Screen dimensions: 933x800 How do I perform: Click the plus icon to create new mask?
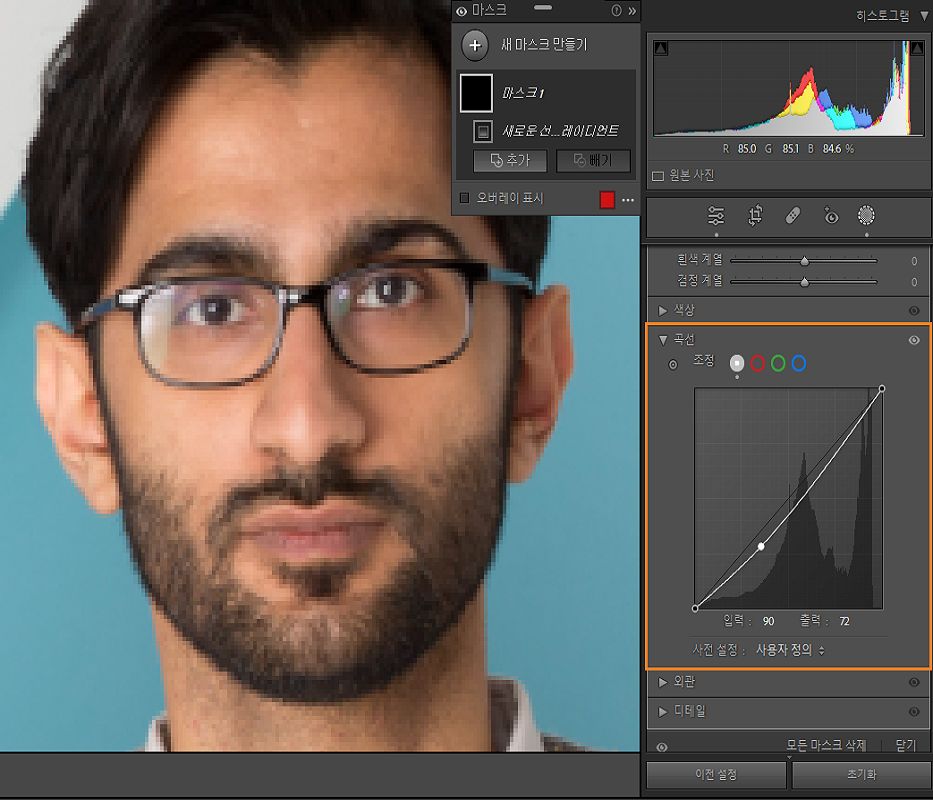[x=475, y=45]
